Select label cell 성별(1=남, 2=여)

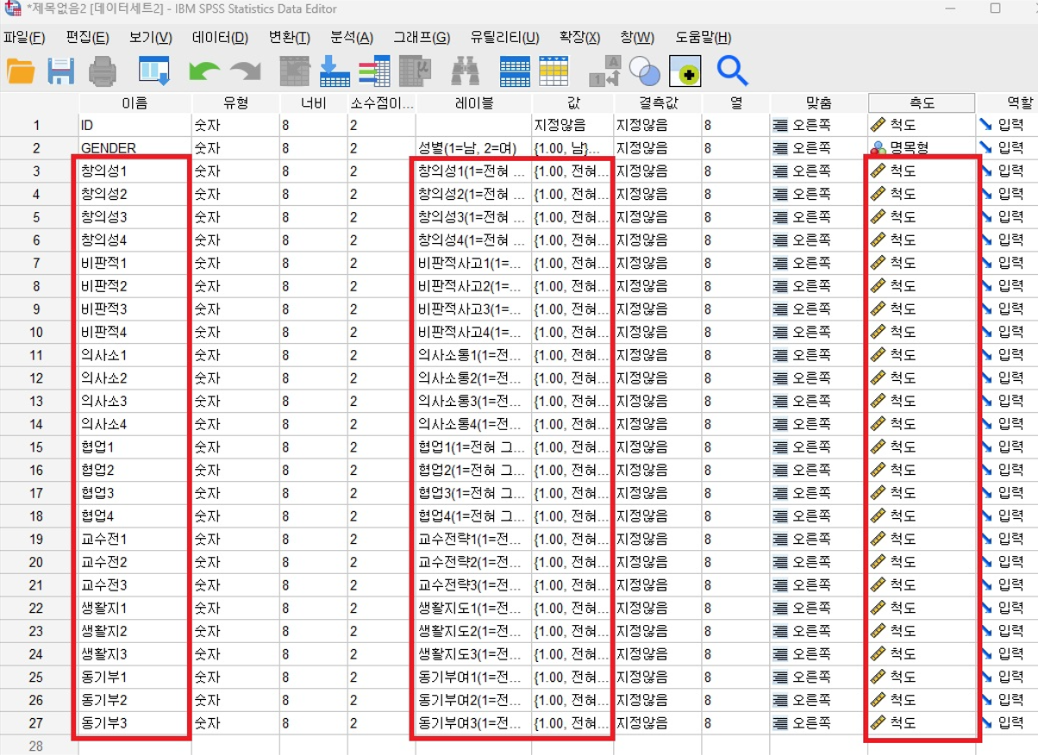[473, 148]
